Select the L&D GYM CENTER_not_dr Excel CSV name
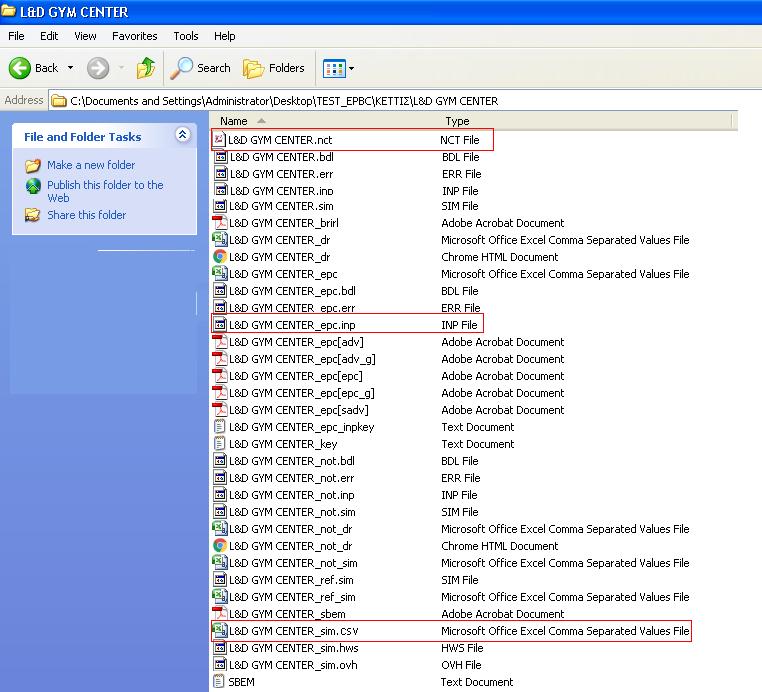 (x=291, y=529)
